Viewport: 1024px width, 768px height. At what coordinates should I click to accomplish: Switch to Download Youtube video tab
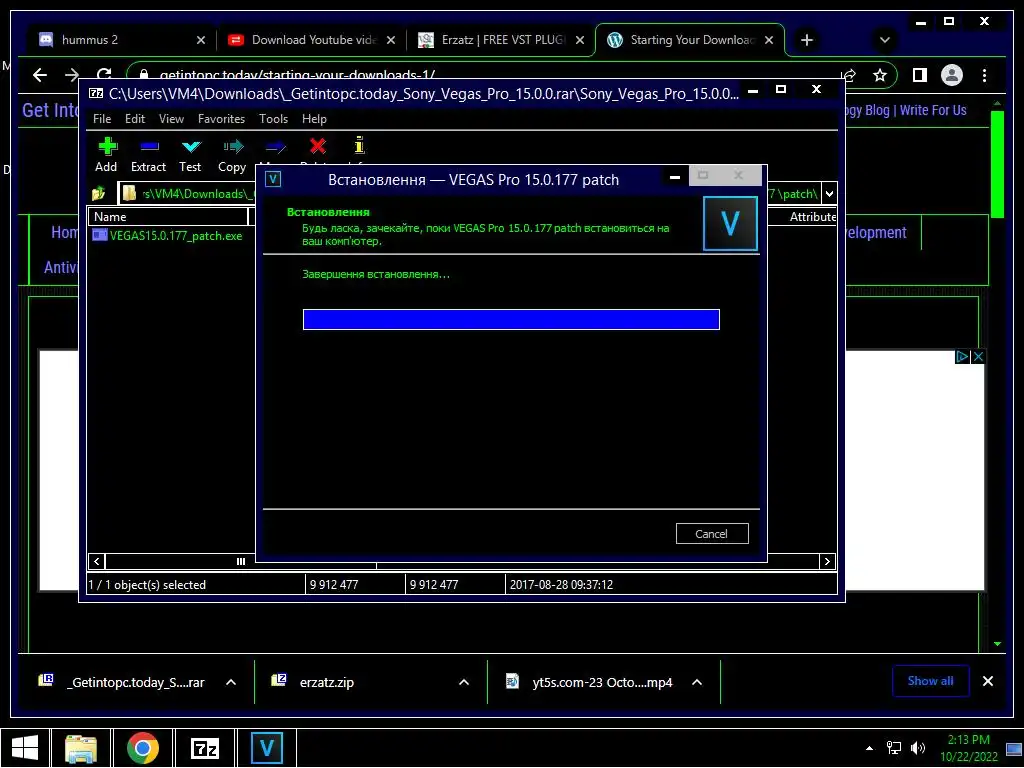coord(310,40)
